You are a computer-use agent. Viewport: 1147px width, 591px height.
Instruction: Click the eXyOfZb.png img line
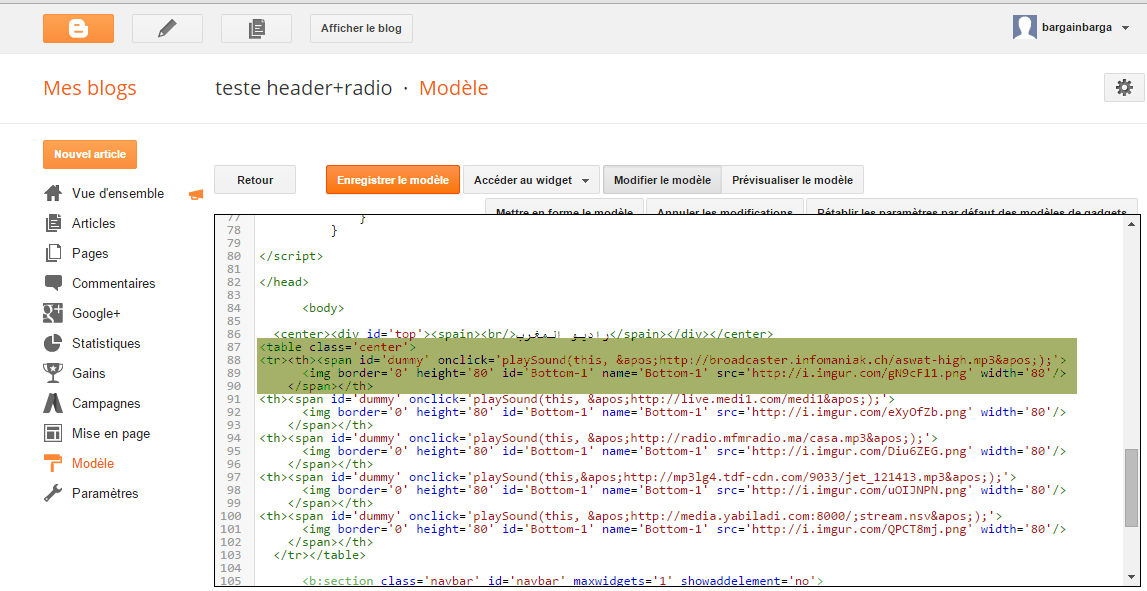click(684, 412)
